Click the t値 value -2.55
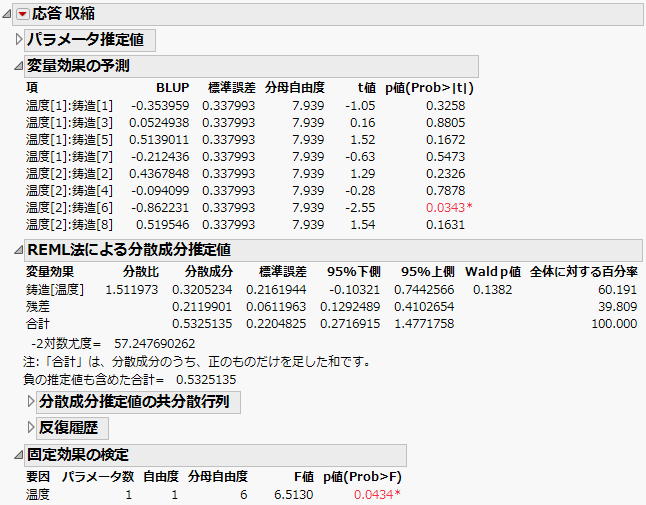646x505 pixels. click(360, 208)
